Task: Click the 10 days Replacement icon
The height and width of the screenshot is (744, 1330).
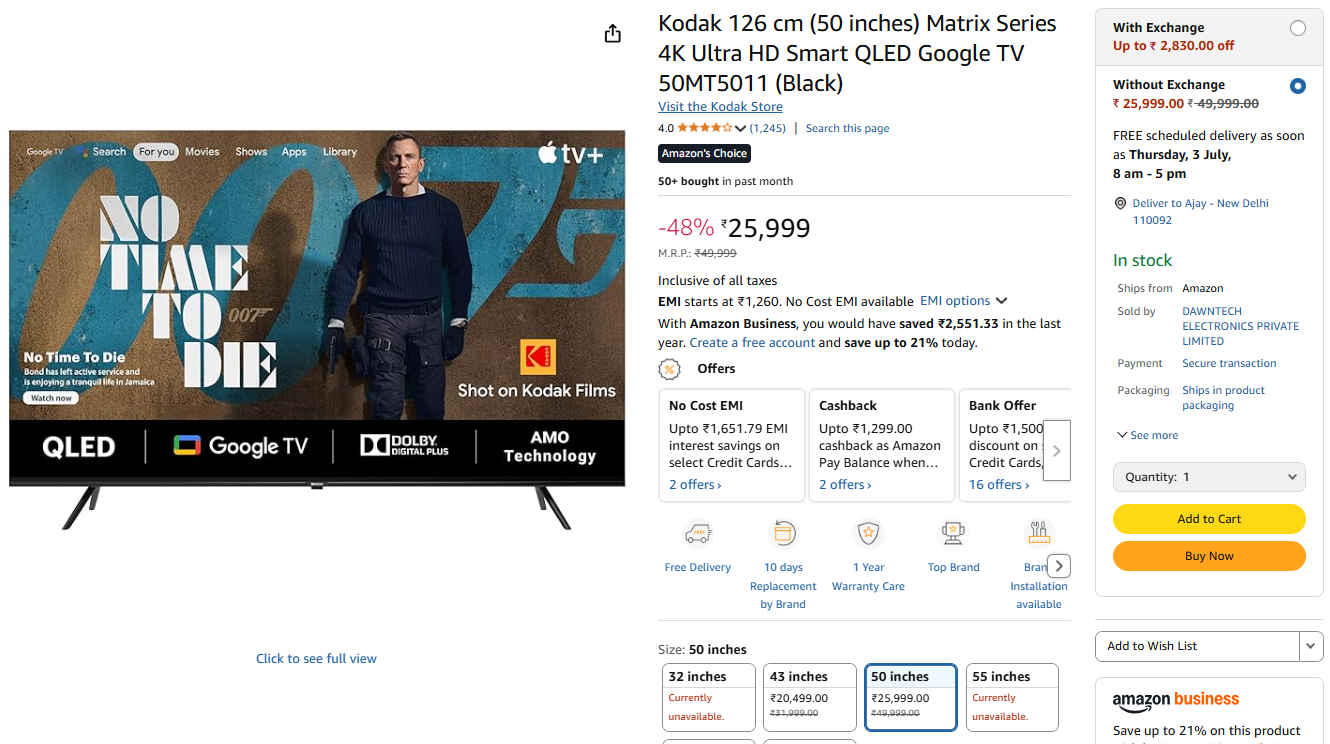Action: (783, 533)
